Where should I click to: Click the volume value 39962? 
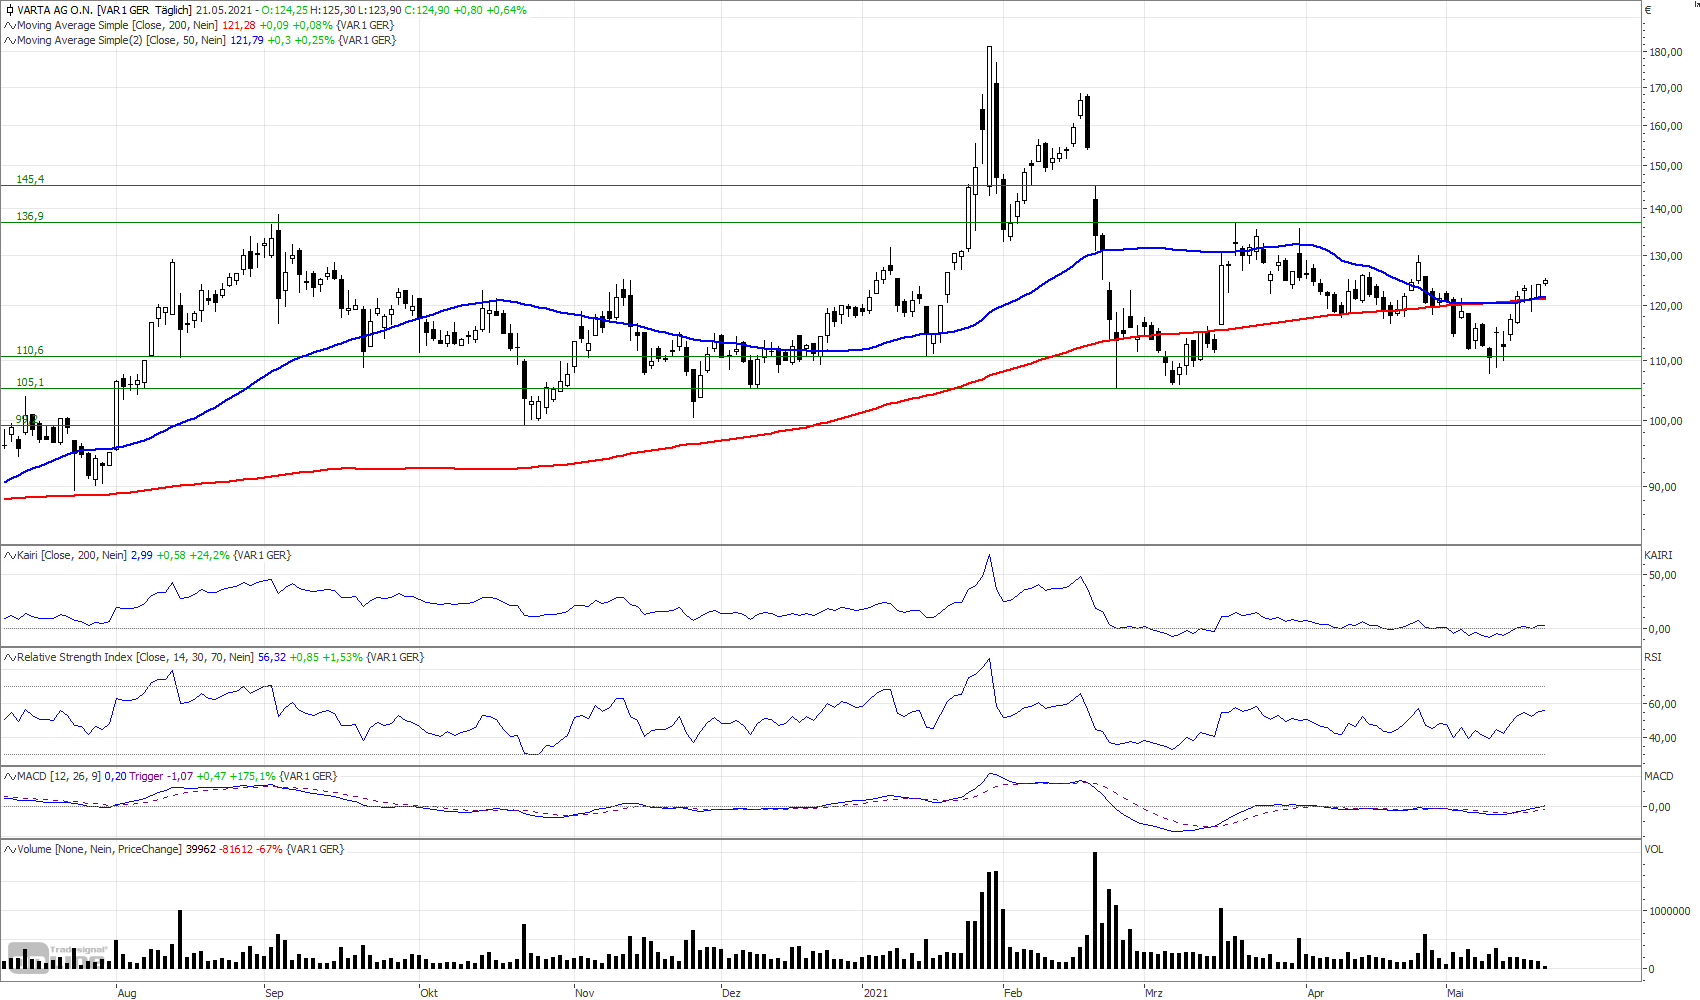click(x=201, y=849)
